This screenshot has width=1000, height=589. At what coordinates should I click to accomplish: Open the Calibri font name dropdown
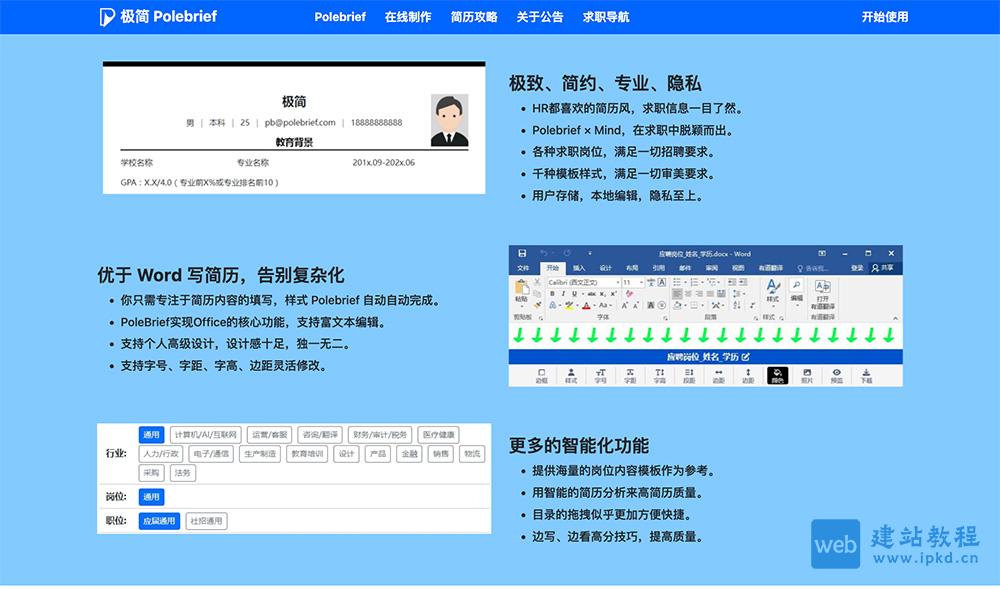point(582,282)
